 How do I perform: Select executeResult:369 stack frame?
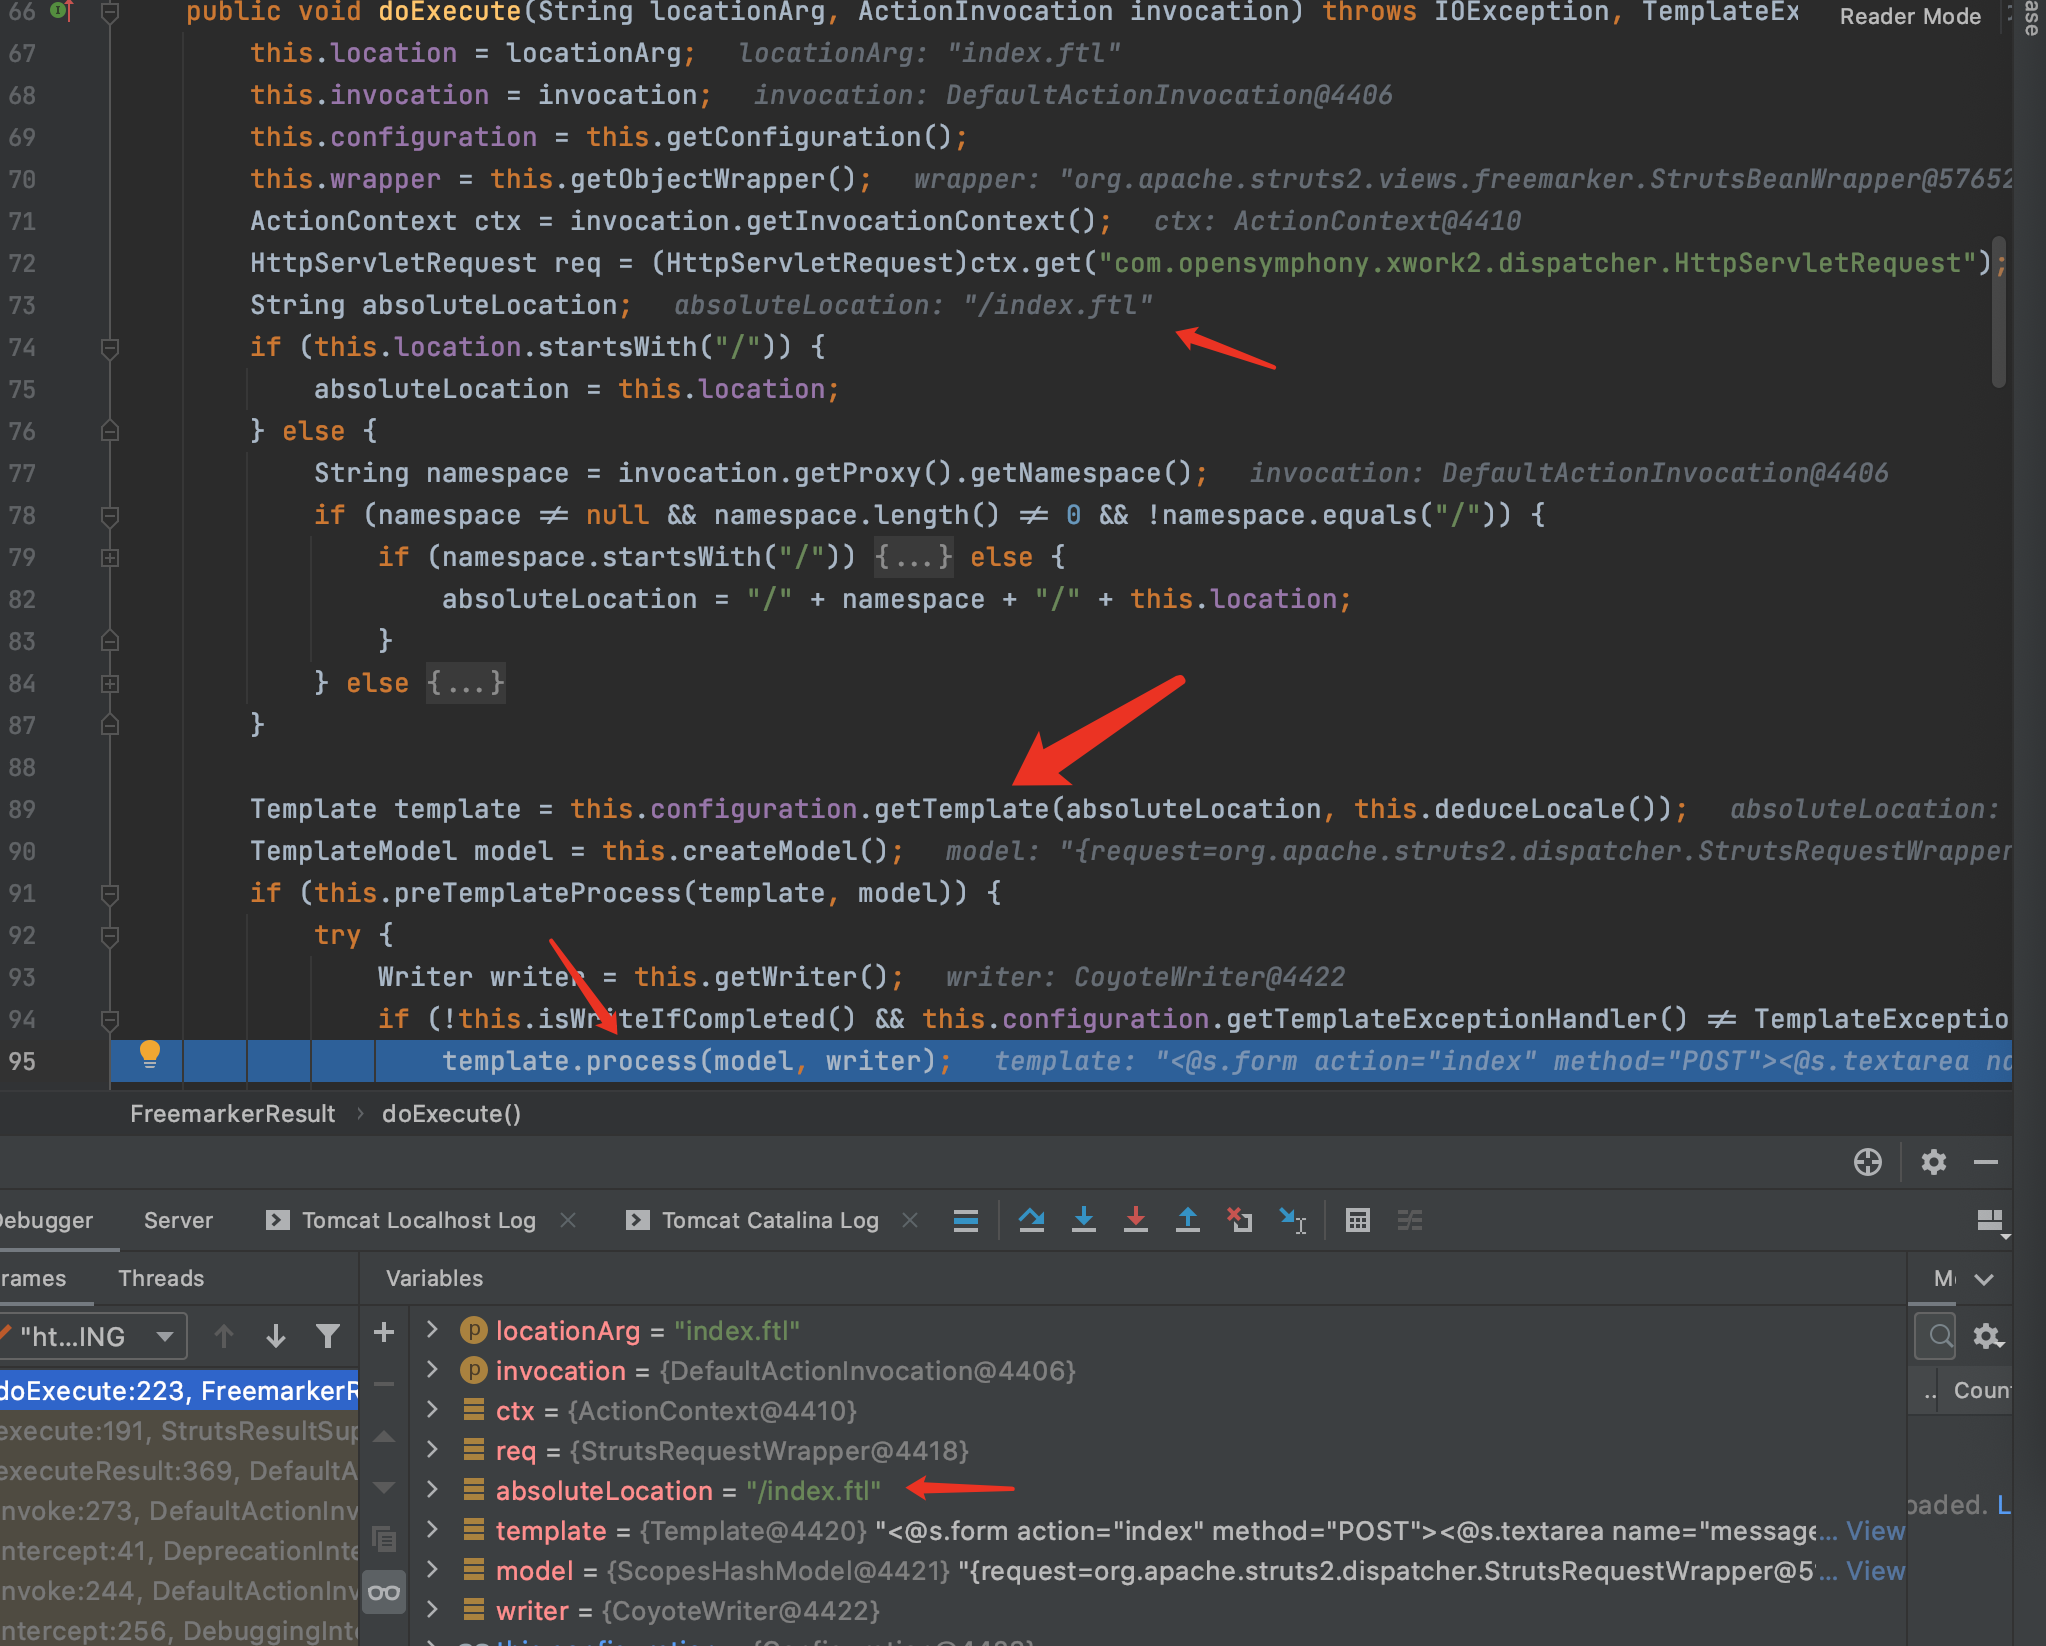(179, 1471)
